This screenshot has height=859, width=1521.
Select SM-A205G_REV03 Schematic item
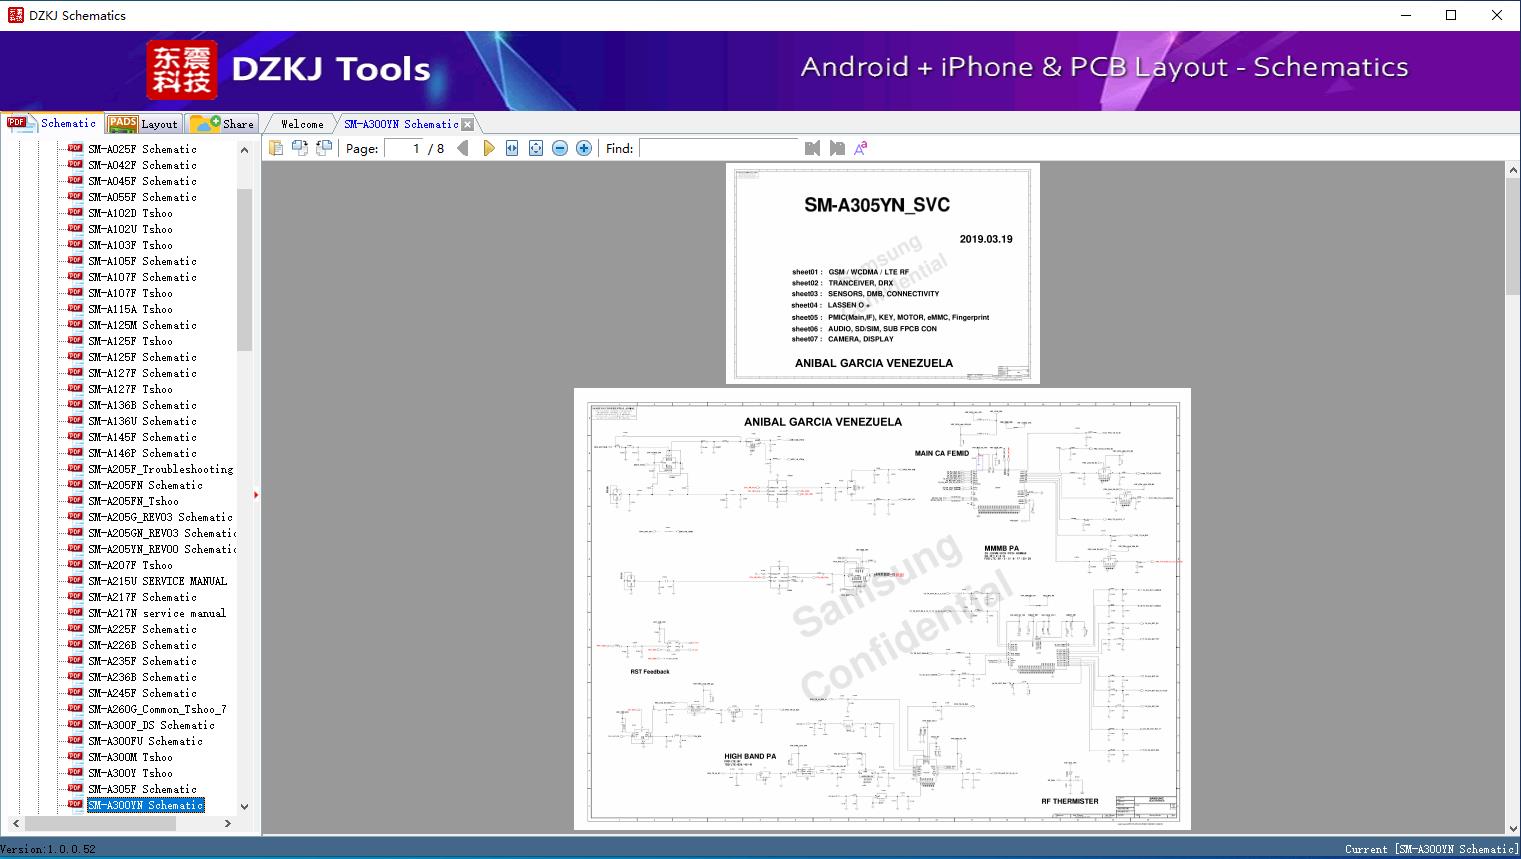[x=160, y=517]
